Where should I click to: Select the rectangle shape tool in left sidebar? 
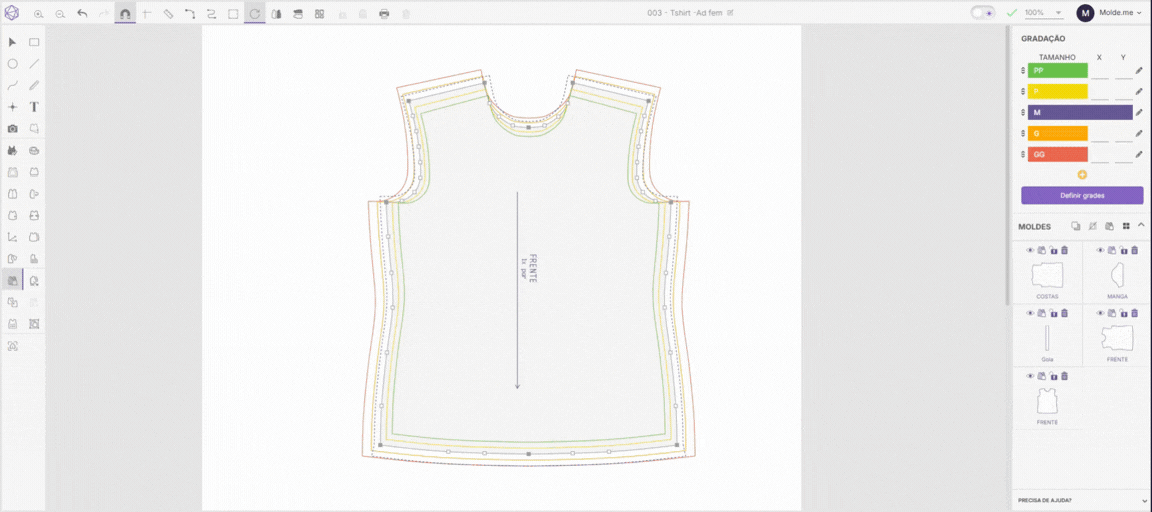pyautogui.click(x=34, y=42)
